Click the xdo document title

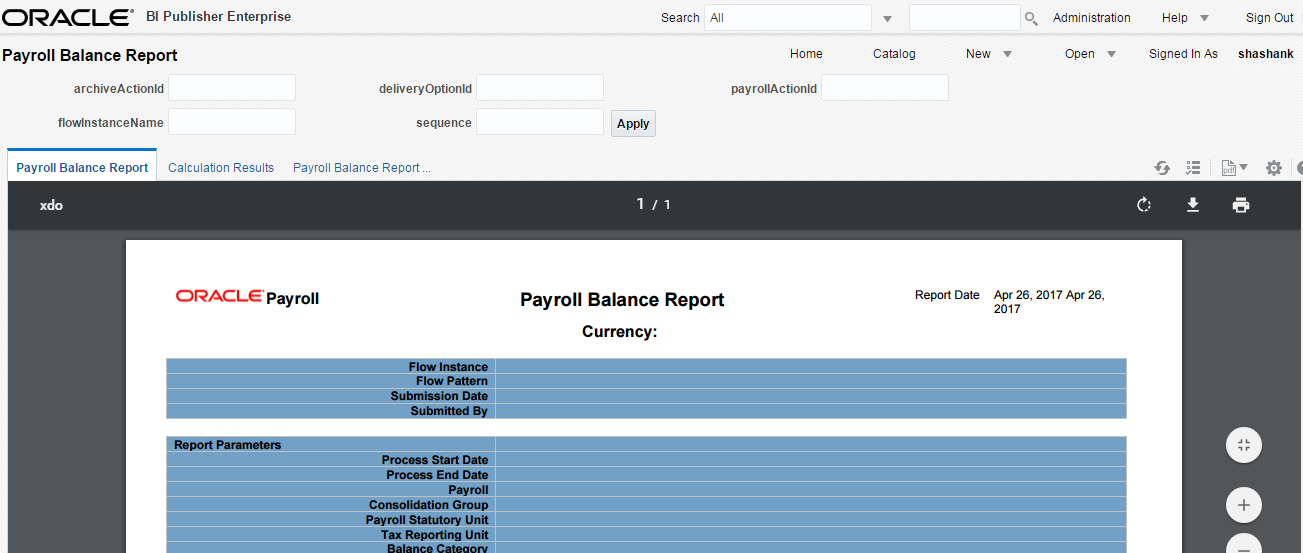click(x=51, y=205)
